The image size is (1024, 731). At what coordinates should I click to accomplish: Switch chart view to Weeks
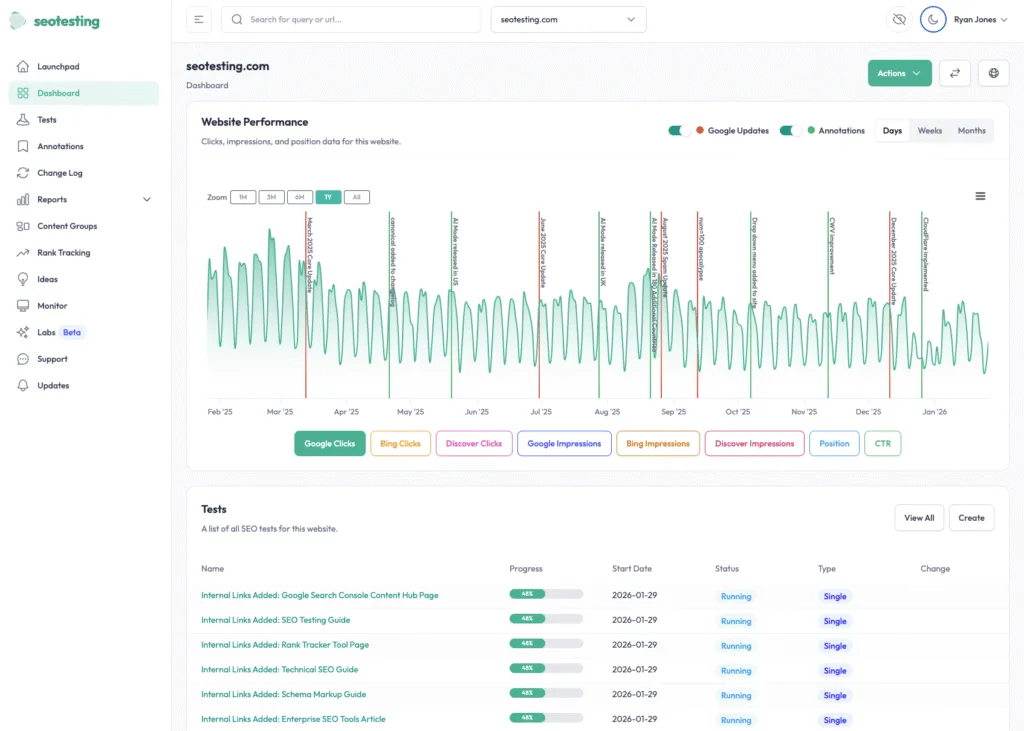[929, 130]
